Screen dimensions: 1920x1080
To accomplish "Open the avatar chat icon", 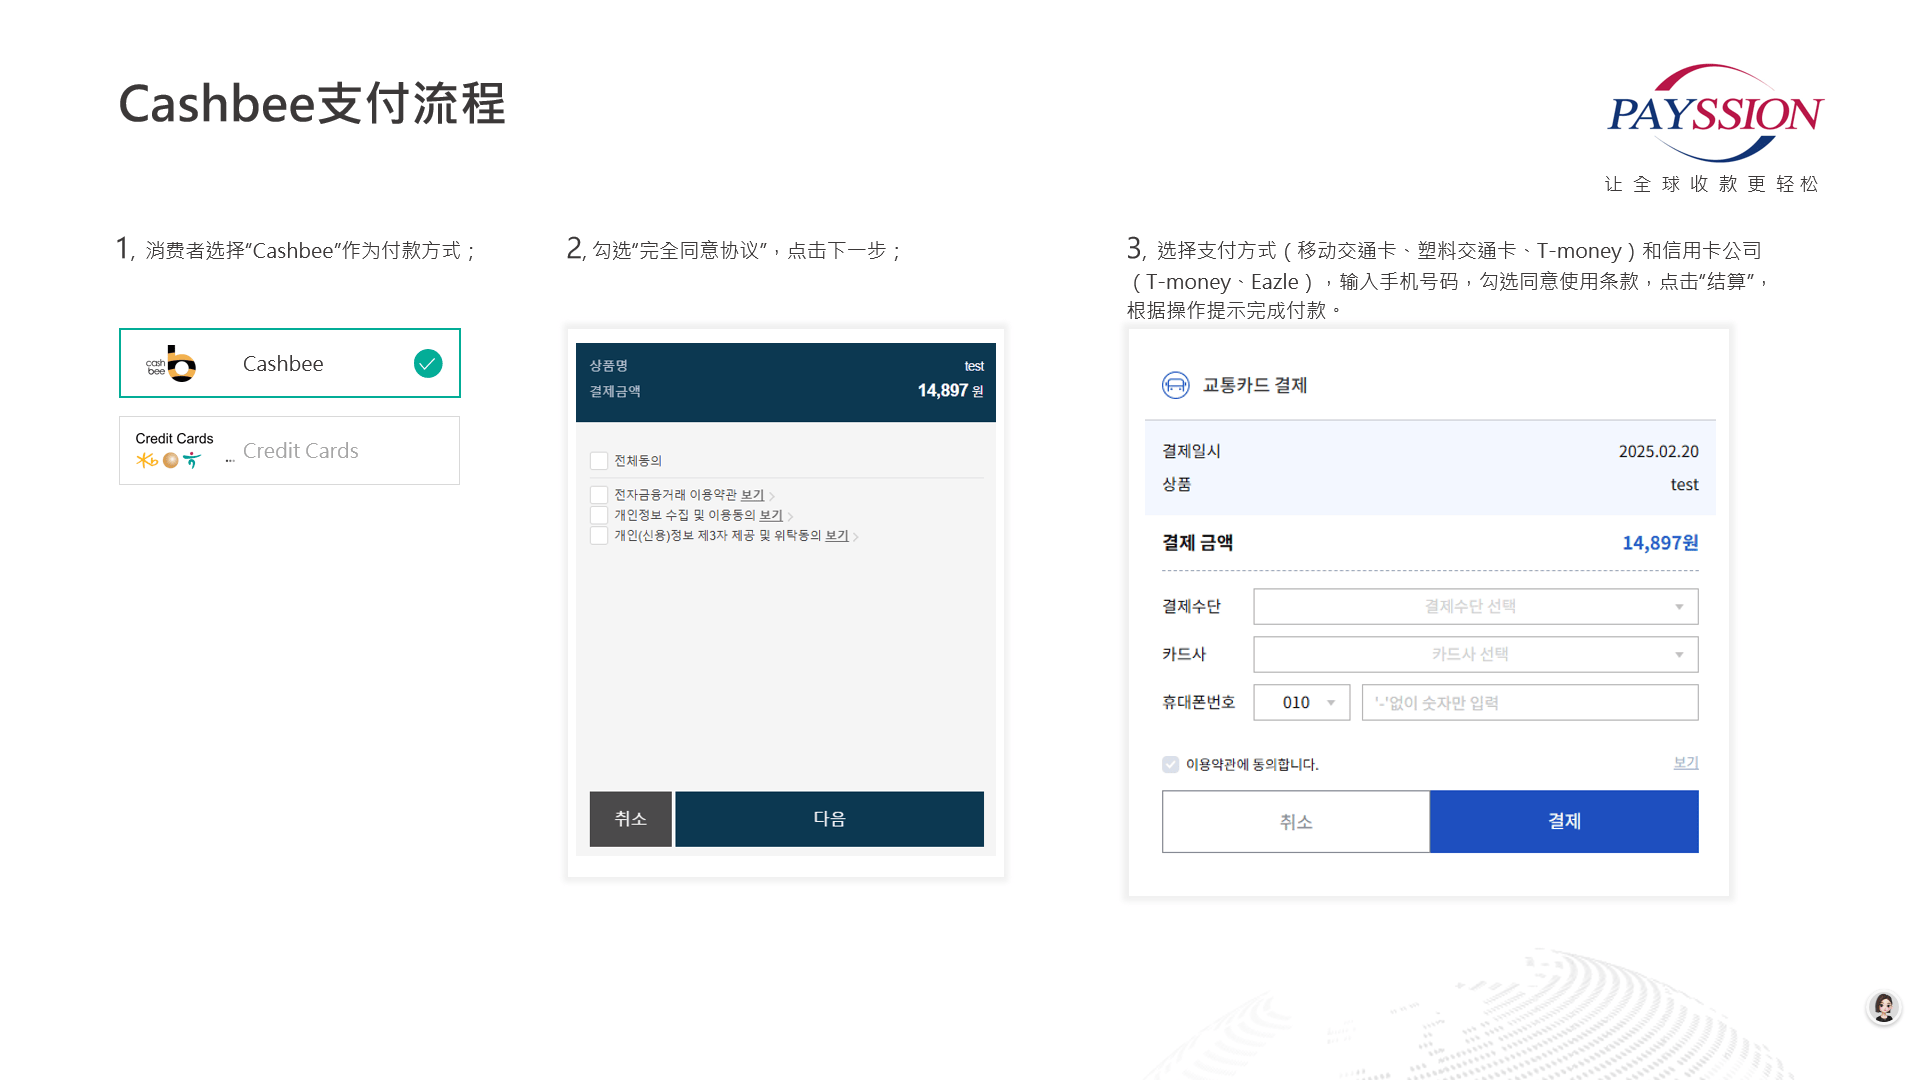I will 1884,1007.
